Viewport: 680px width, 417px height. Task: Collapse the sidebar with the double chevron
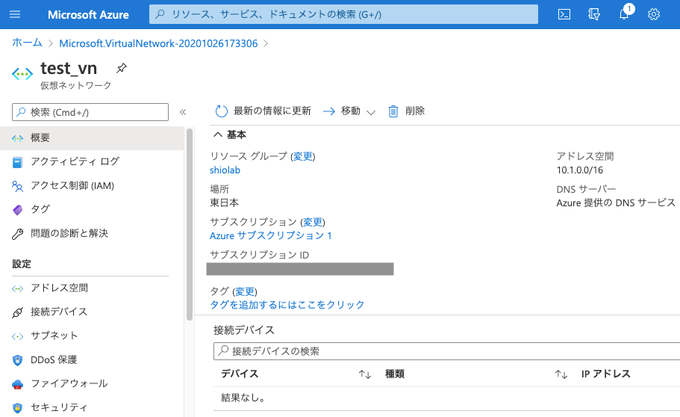[183, 112]
